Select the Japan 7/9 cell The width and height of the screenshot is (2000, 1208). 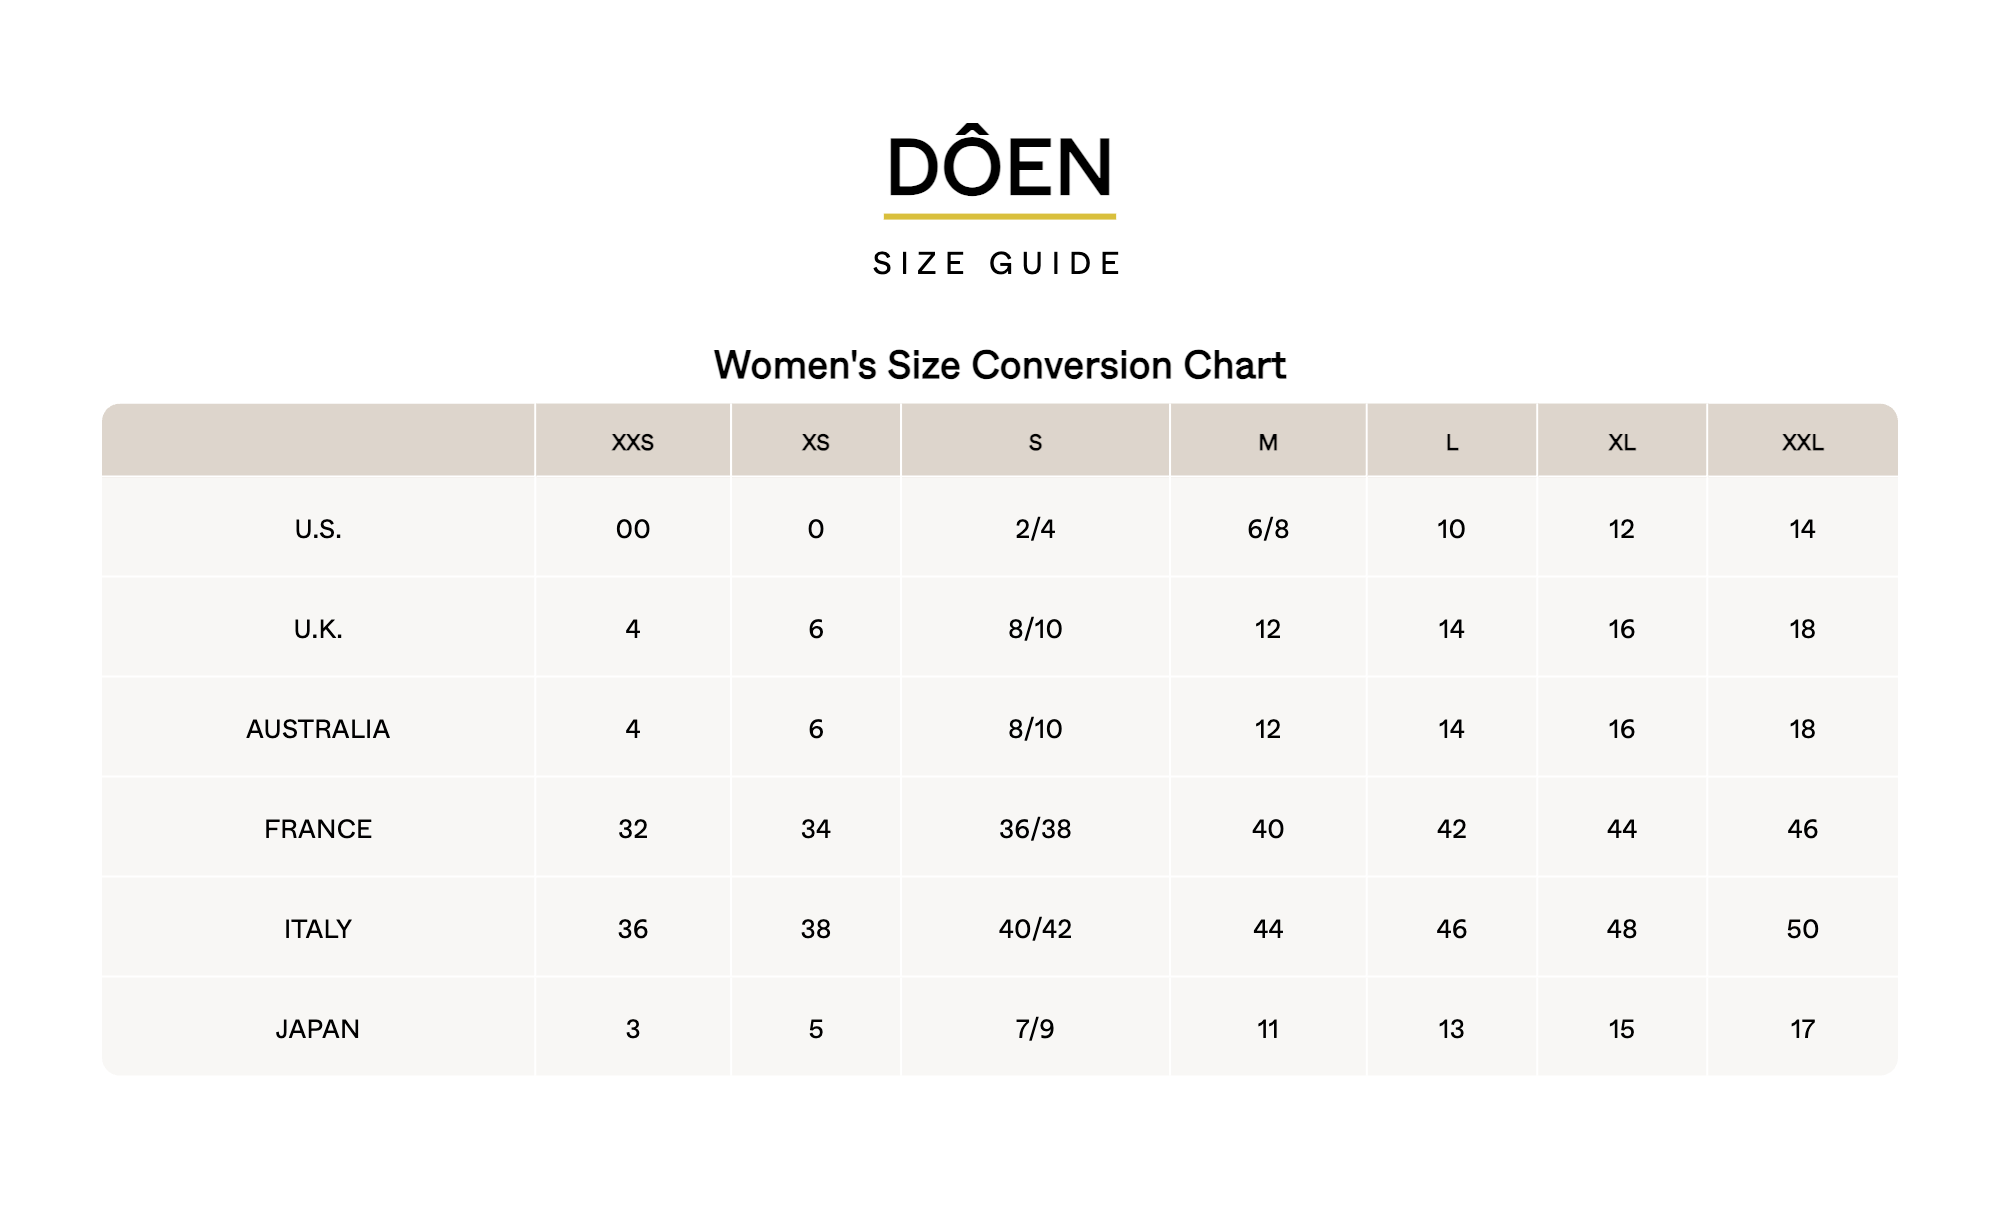click(x=1035, y=1029)
